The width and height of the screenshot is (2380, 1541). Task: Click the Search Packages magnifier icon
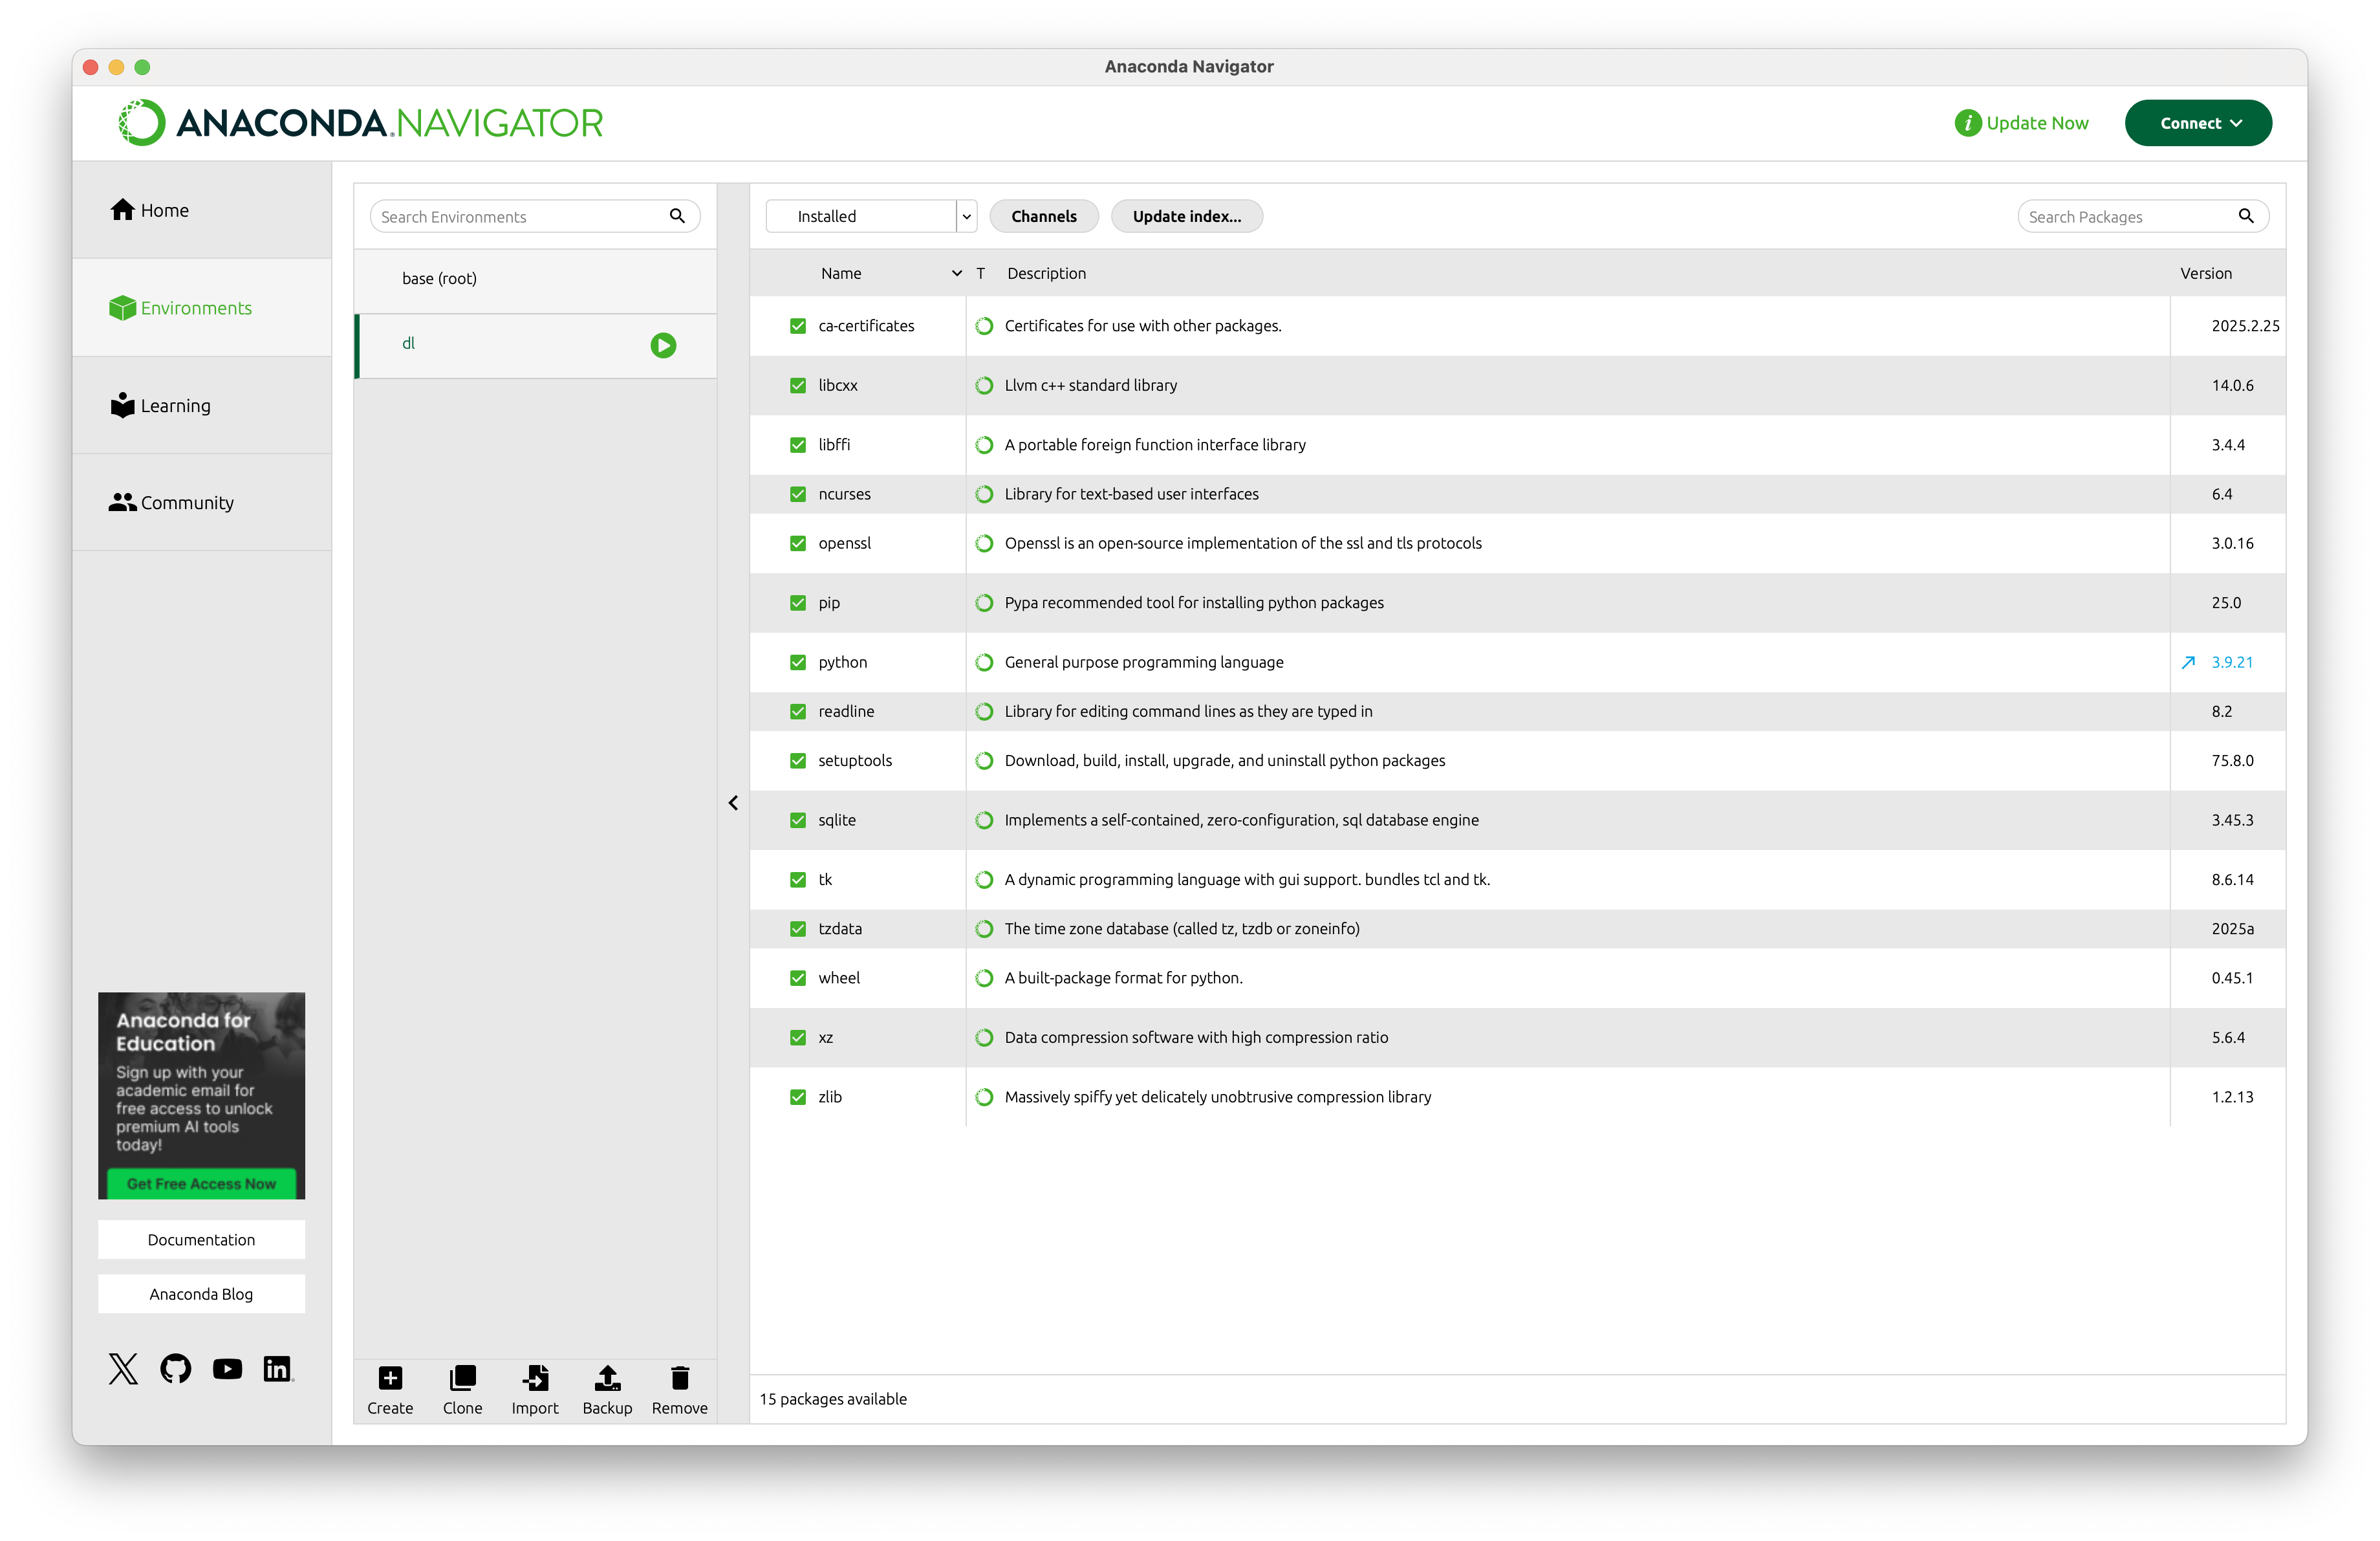2246,216
